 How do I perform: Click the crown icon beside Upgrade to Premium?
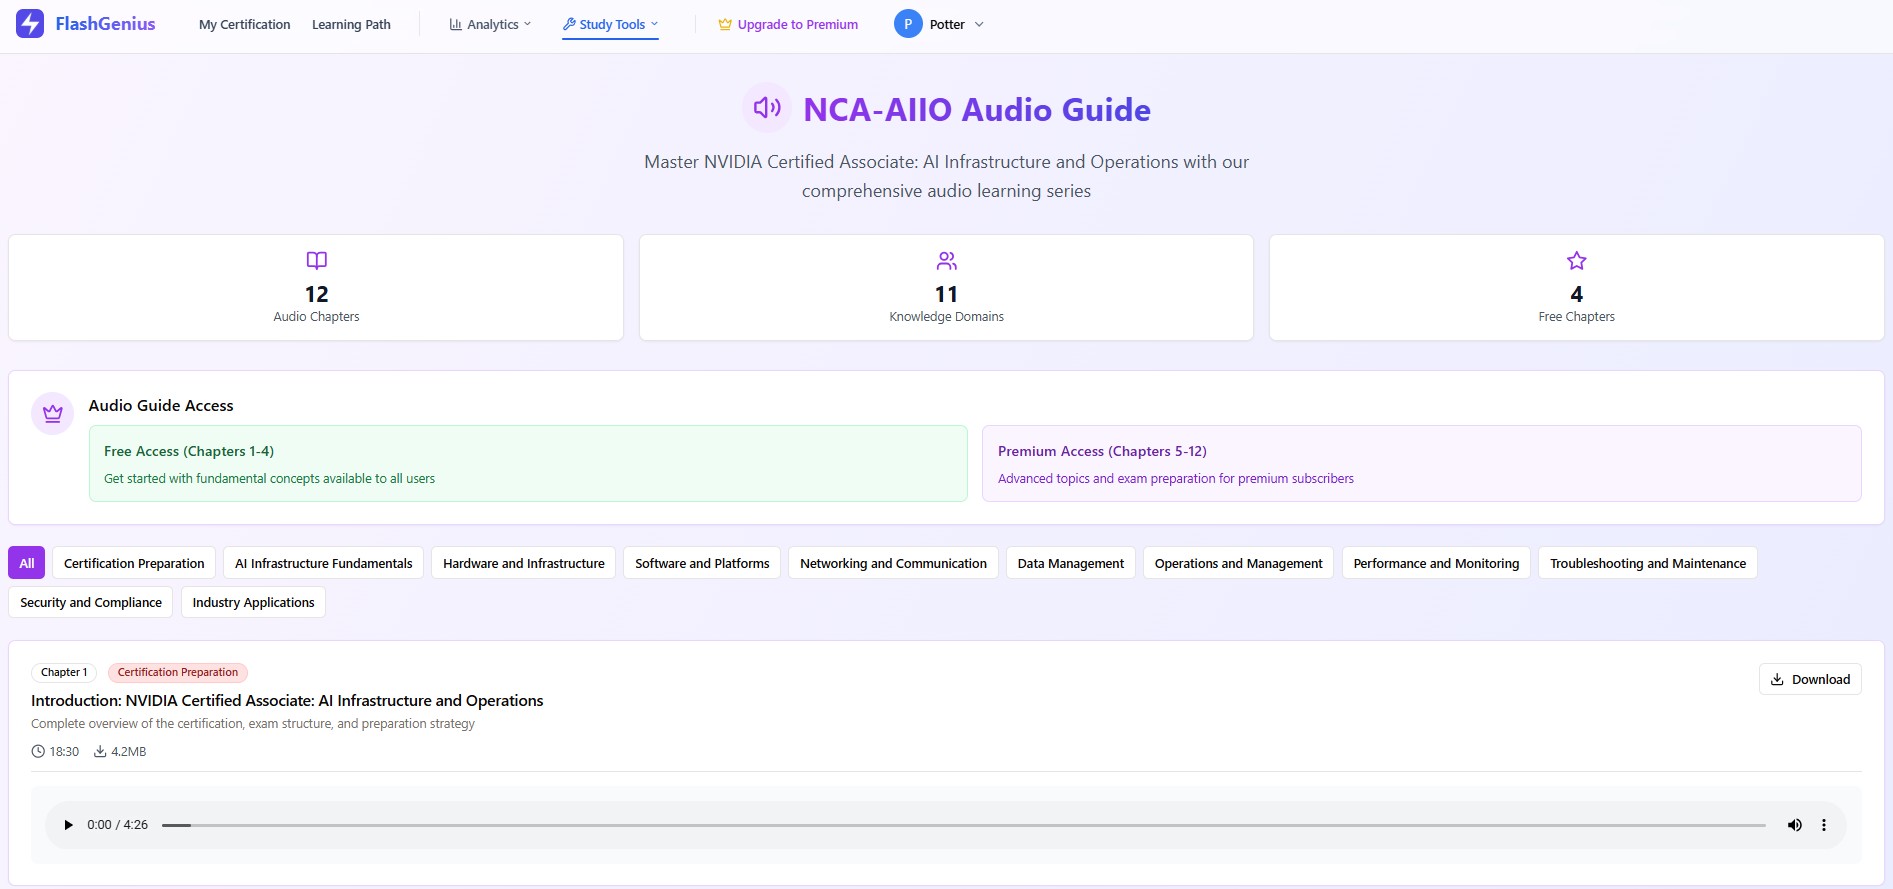725,24
